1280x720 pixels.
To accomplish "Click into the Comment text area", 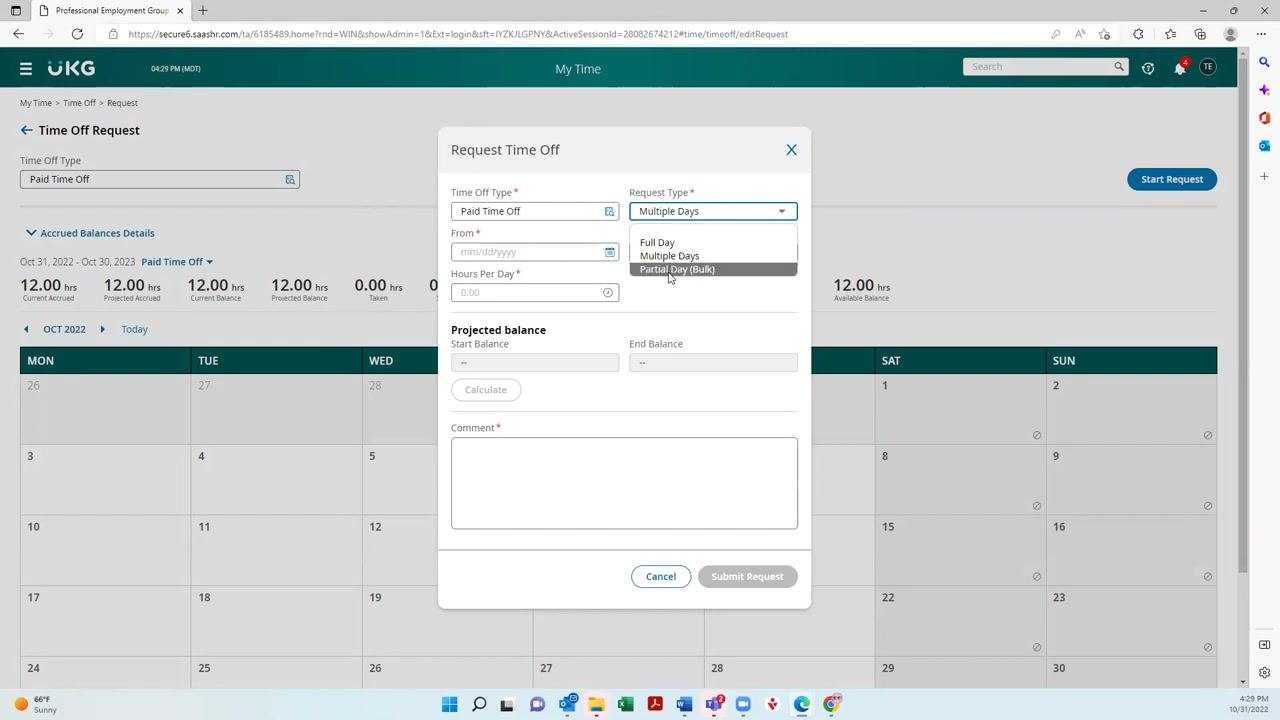I will click(x=624, y=483).
